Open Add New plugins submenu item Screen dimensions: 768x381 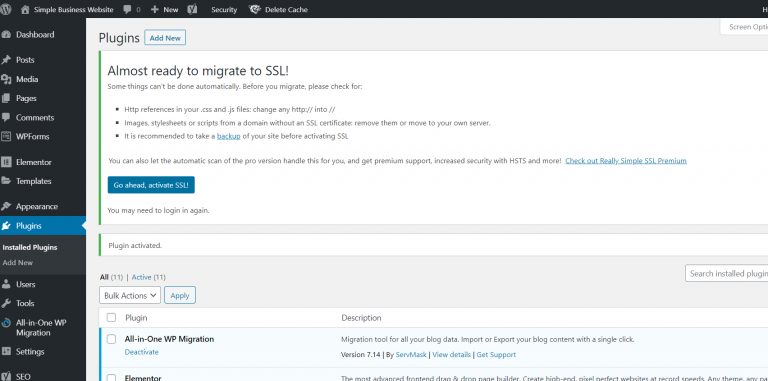18,262
